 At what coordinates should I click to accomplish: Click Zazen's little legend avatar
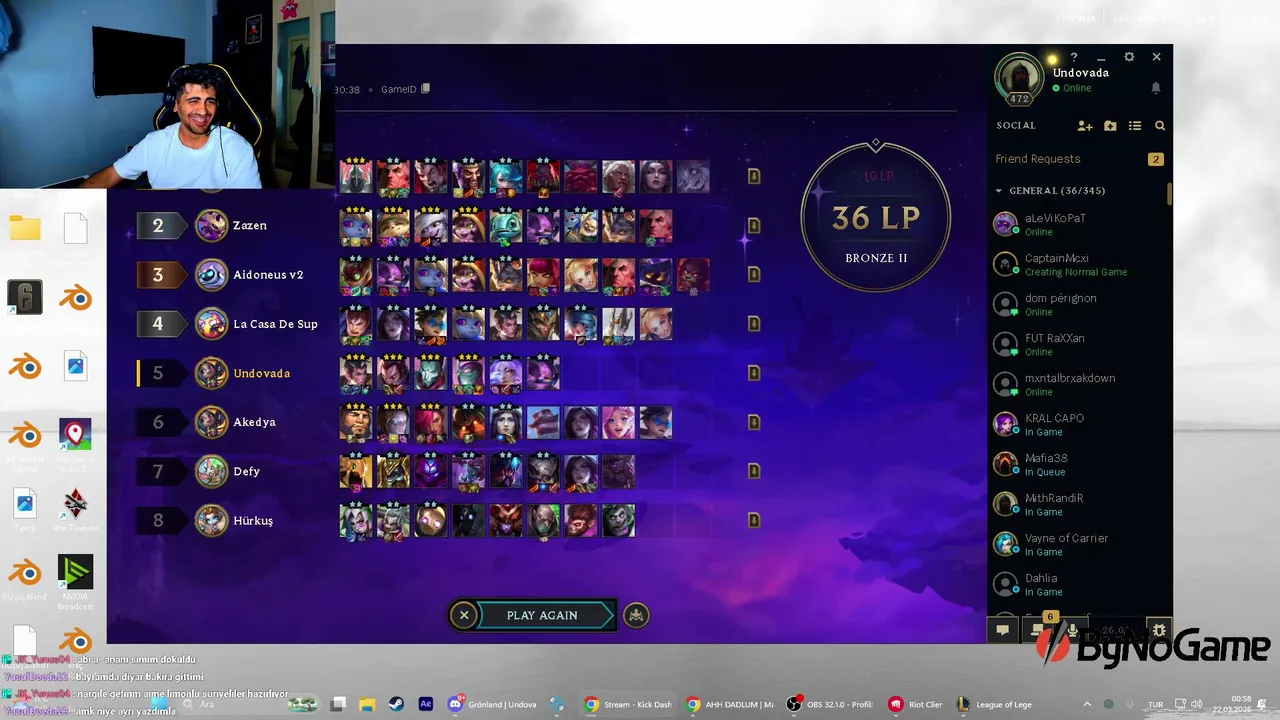[x=211, y=225]
